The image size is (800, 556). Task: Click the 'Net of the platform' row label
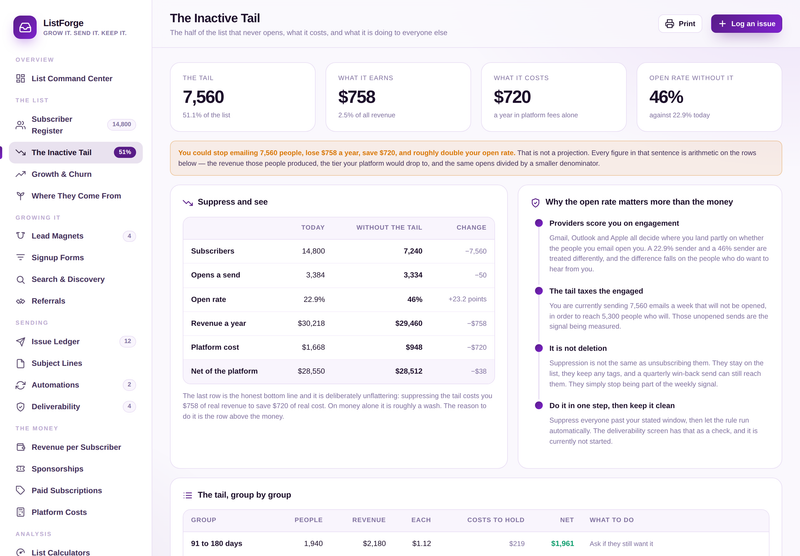coord(224,371)
